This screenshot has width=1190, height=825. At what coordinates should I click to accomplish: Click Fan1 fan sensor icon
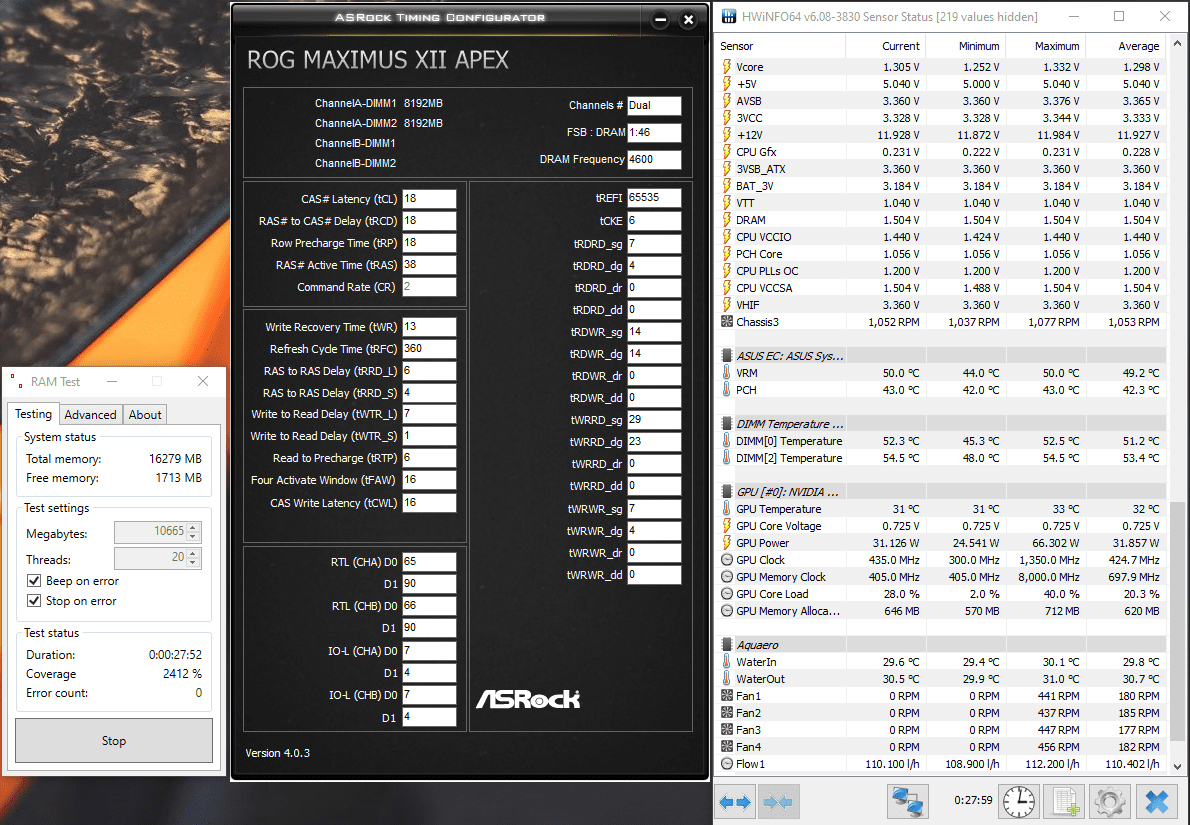[x=726, y=696]
